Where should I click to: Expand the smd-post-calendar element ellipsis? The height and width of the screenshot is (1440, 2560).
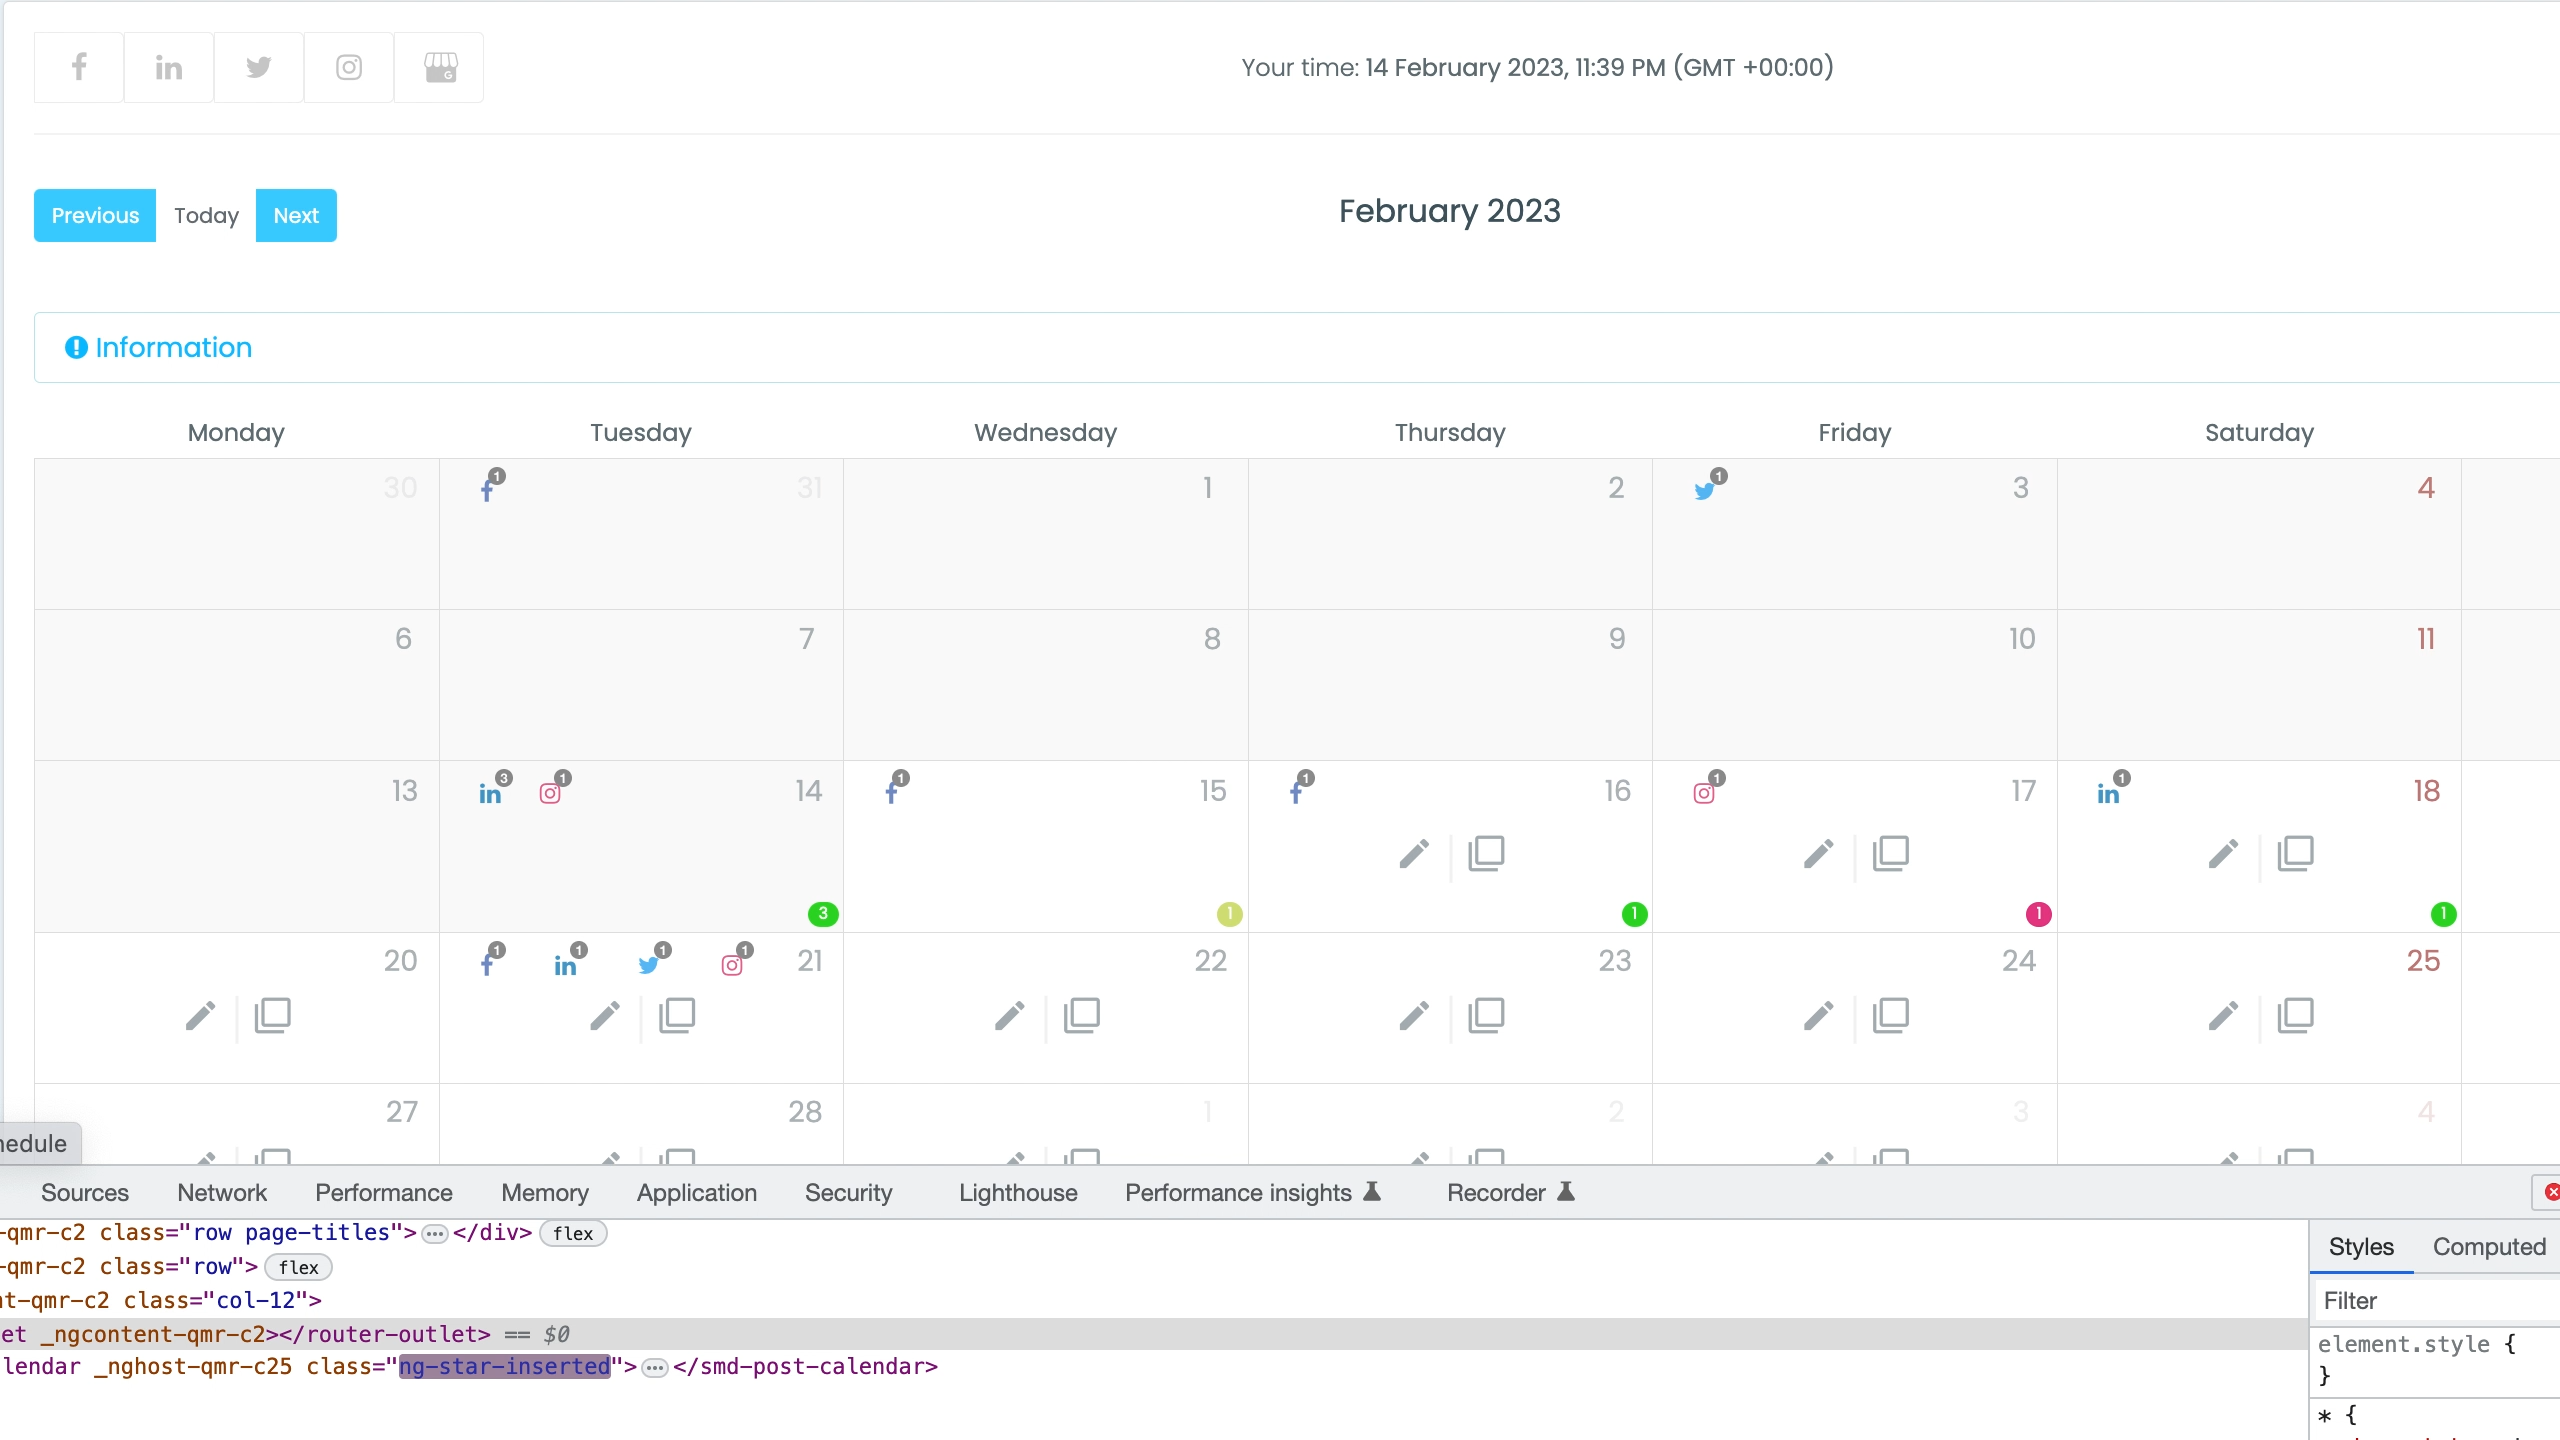click(655, 1367)
